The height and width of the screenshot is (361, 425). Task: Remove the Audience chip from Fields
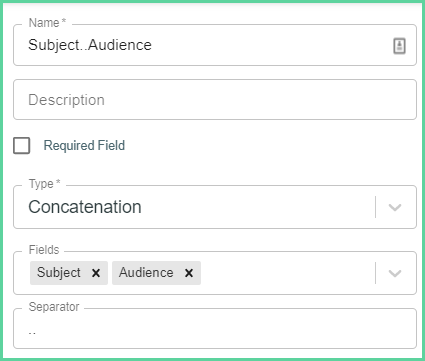(x=189, y=273)
